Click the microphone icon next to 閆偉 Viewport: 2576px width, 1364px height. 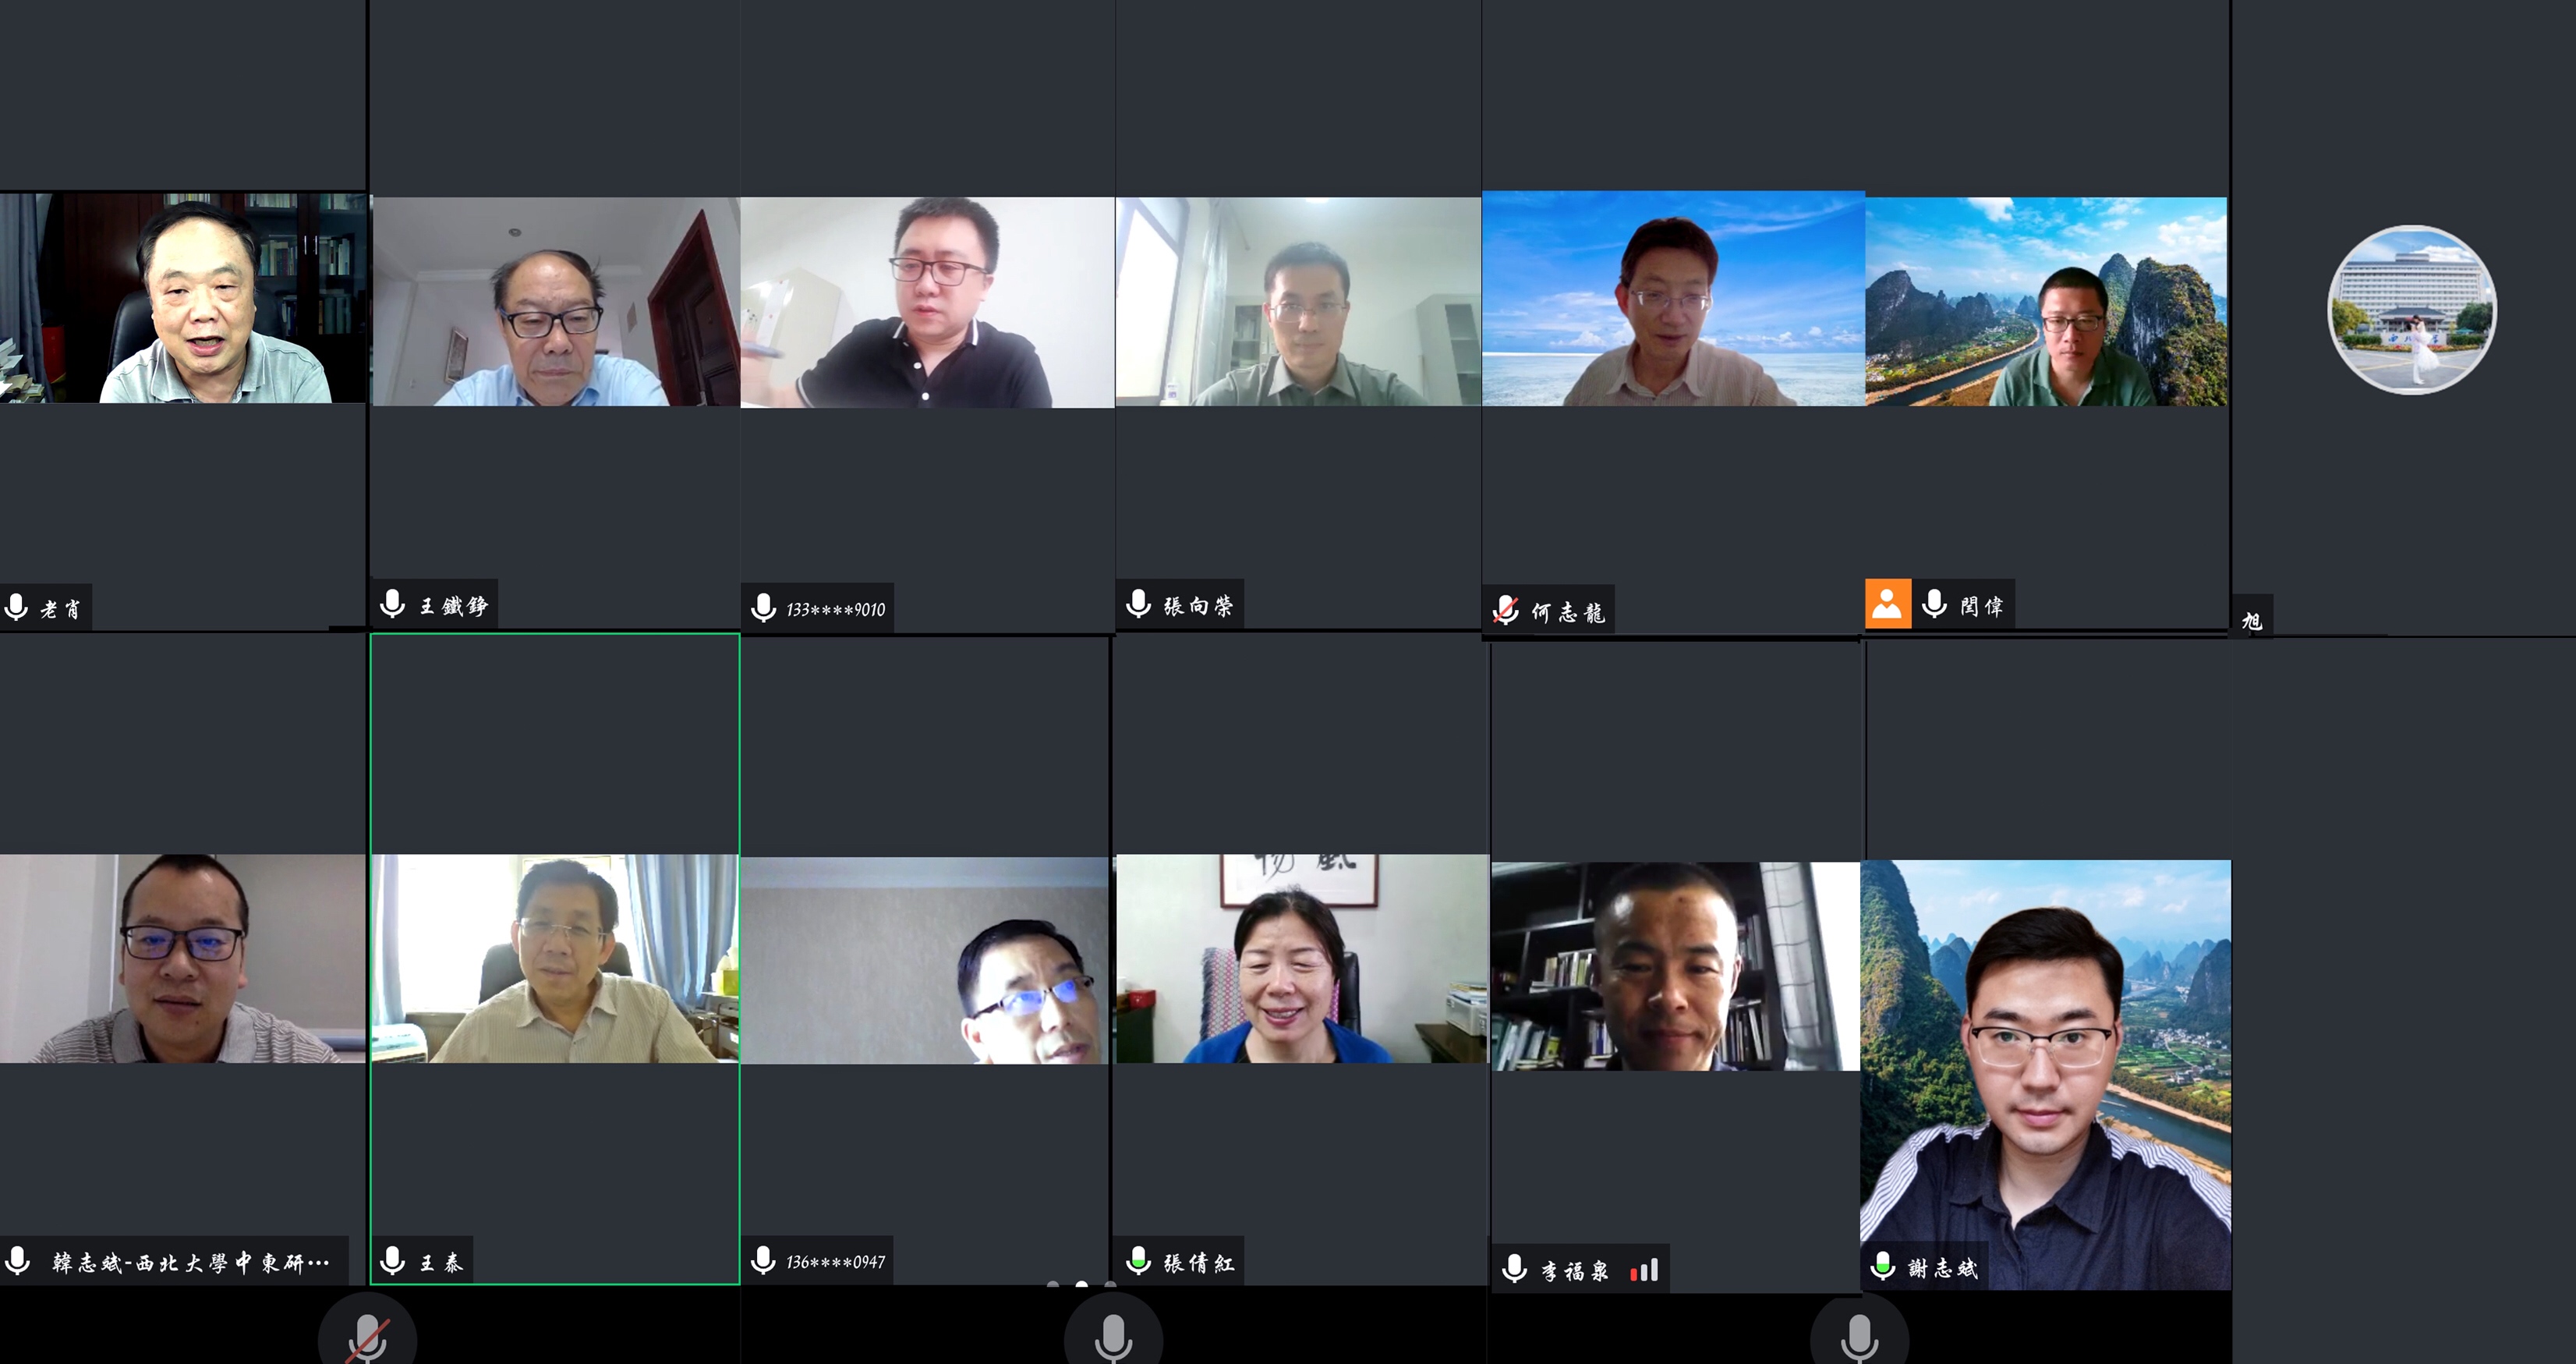pos(1934,603)
